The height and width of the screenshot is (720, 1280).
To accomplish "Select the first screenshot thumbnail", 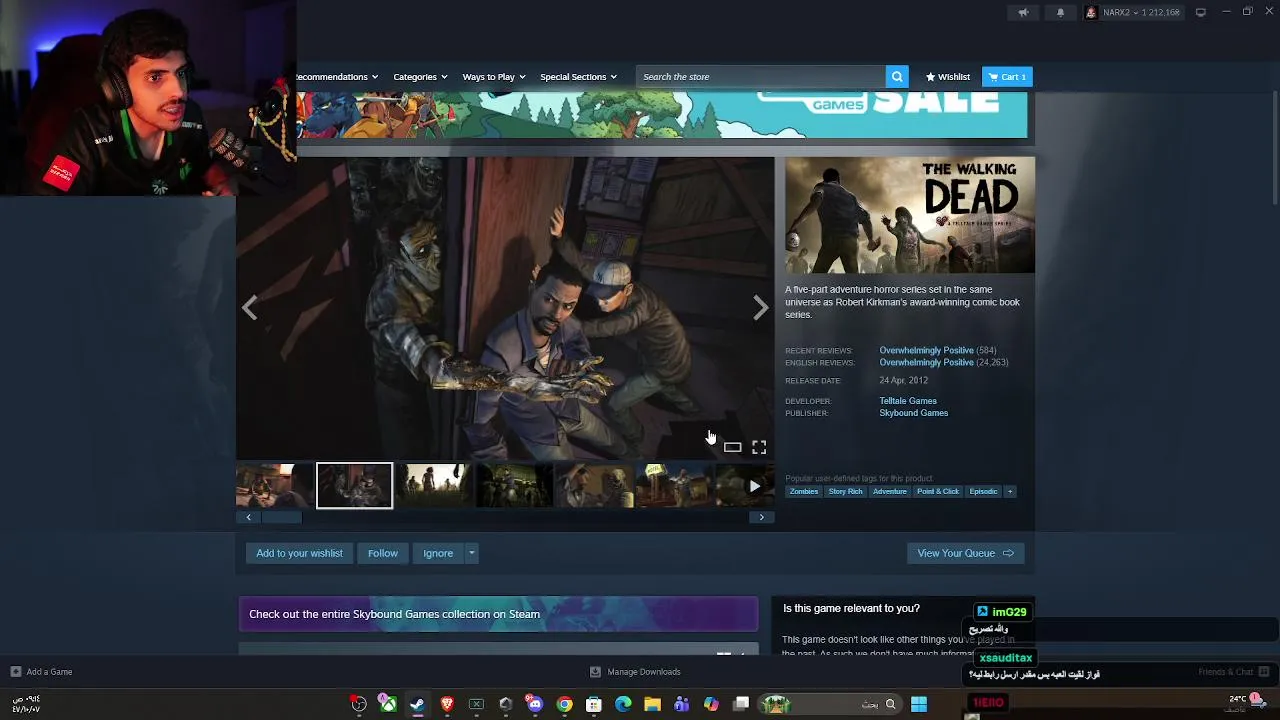I will (274, 485).
